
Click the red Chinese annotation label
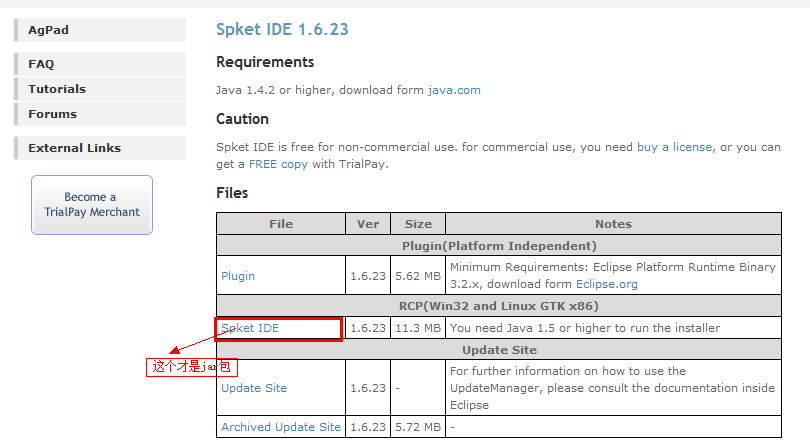(194, 367)
